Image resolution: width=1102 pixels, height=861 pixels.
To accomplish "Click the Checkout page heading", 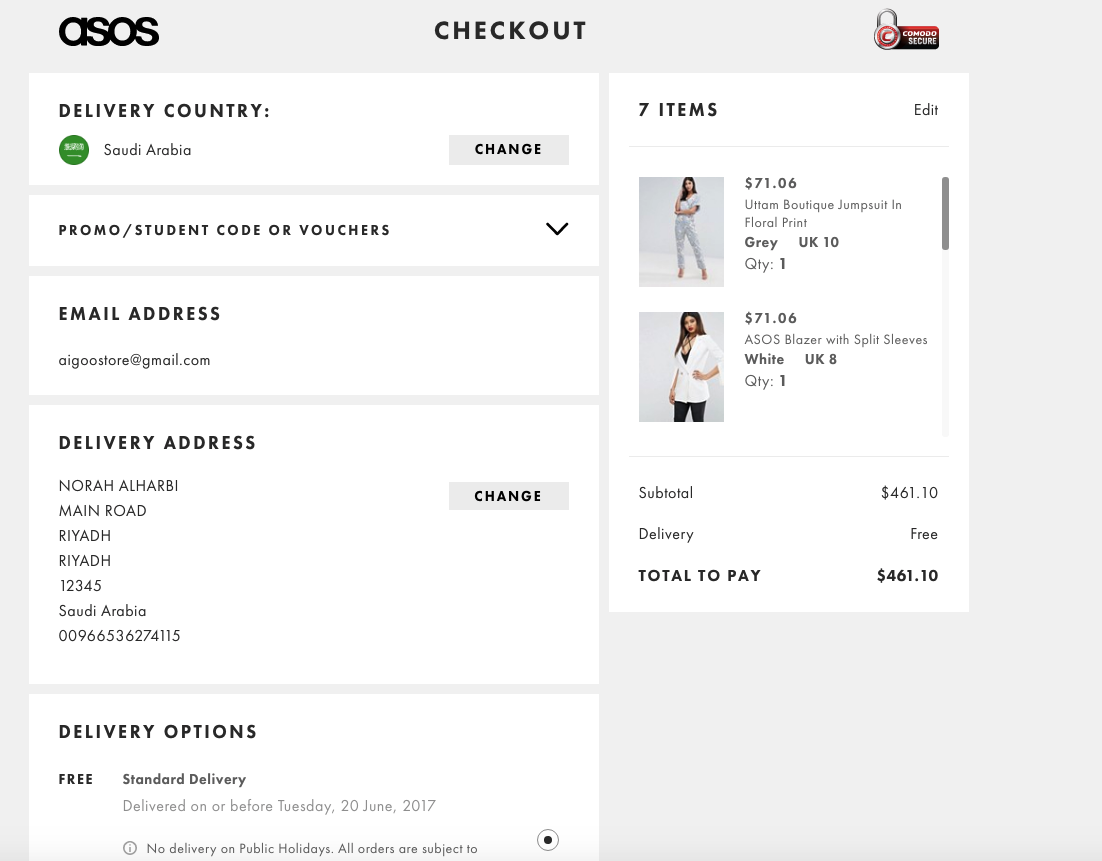I will point(510,31).
